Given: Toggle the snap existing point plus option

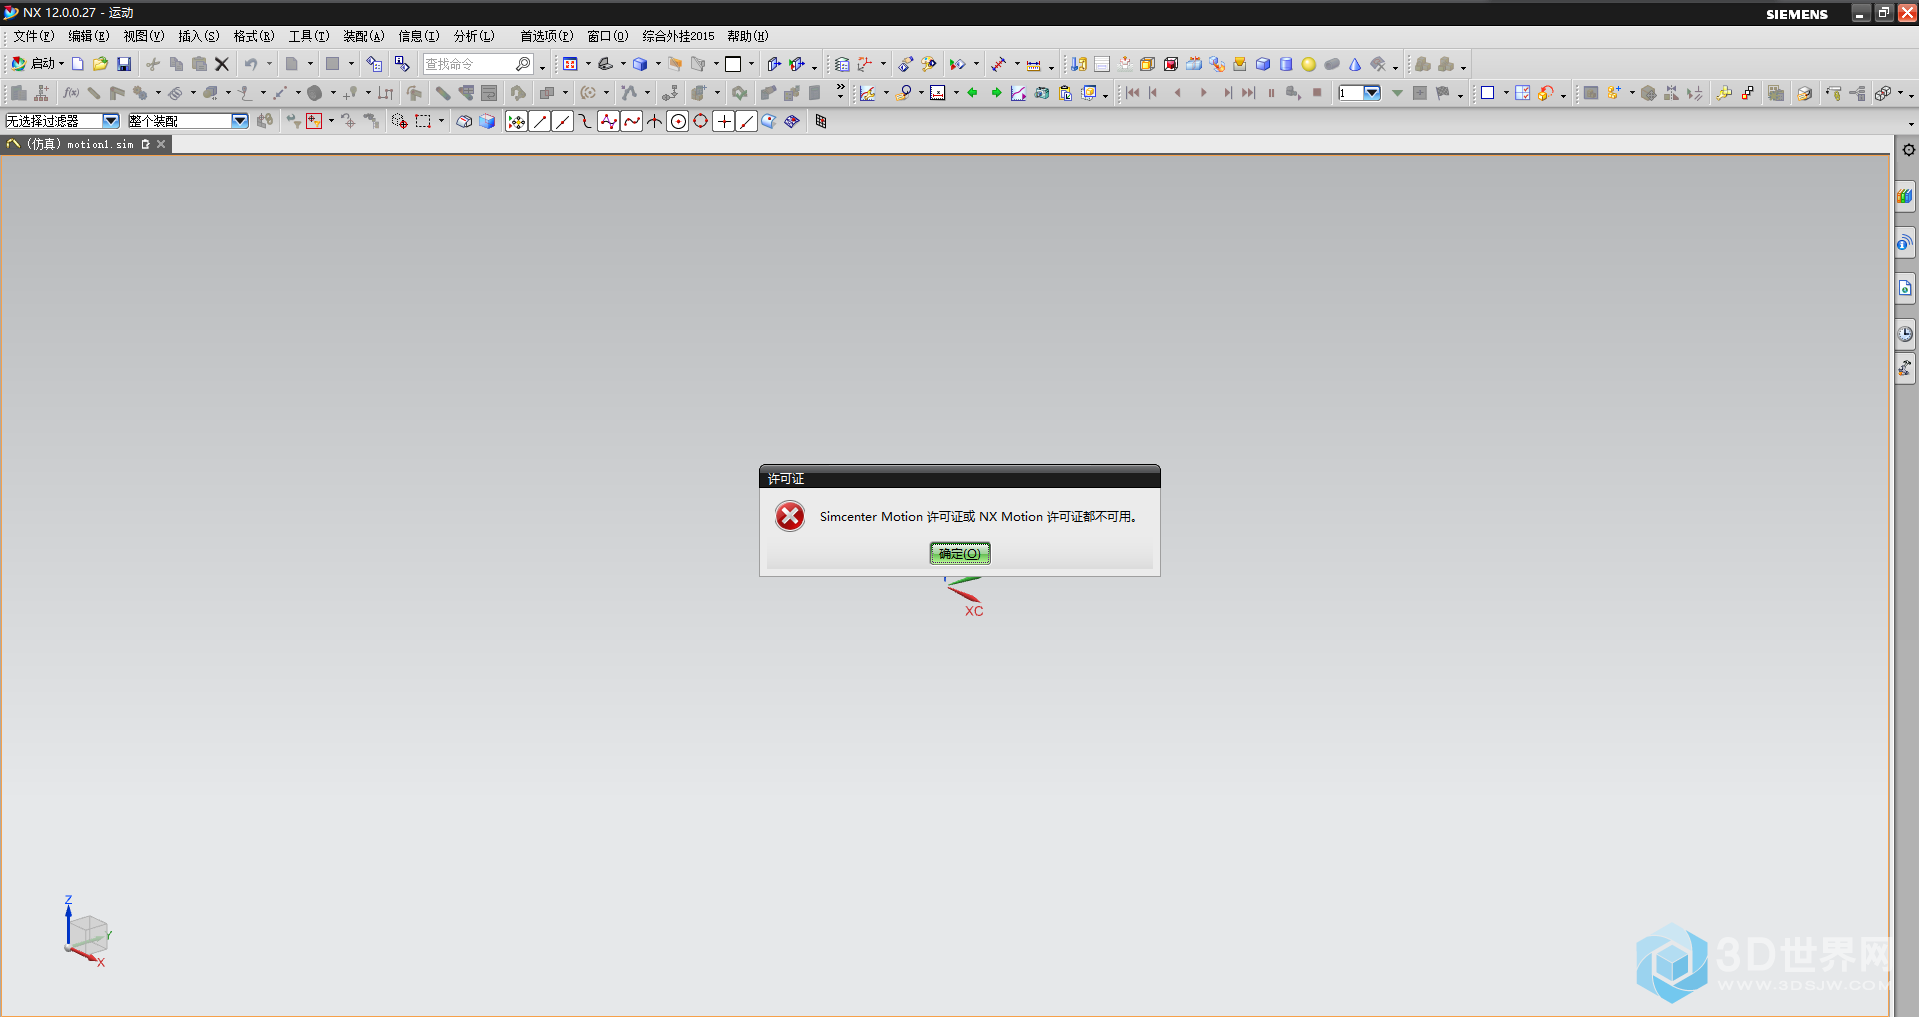Looking at the screenshot, I should pos(724,121).
